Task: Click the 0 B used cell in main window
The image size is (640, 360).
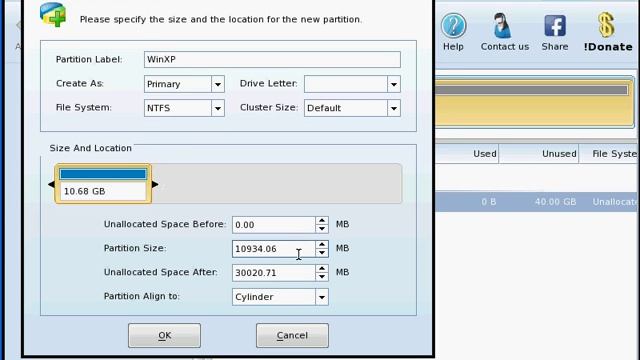Action: point(488,202)
